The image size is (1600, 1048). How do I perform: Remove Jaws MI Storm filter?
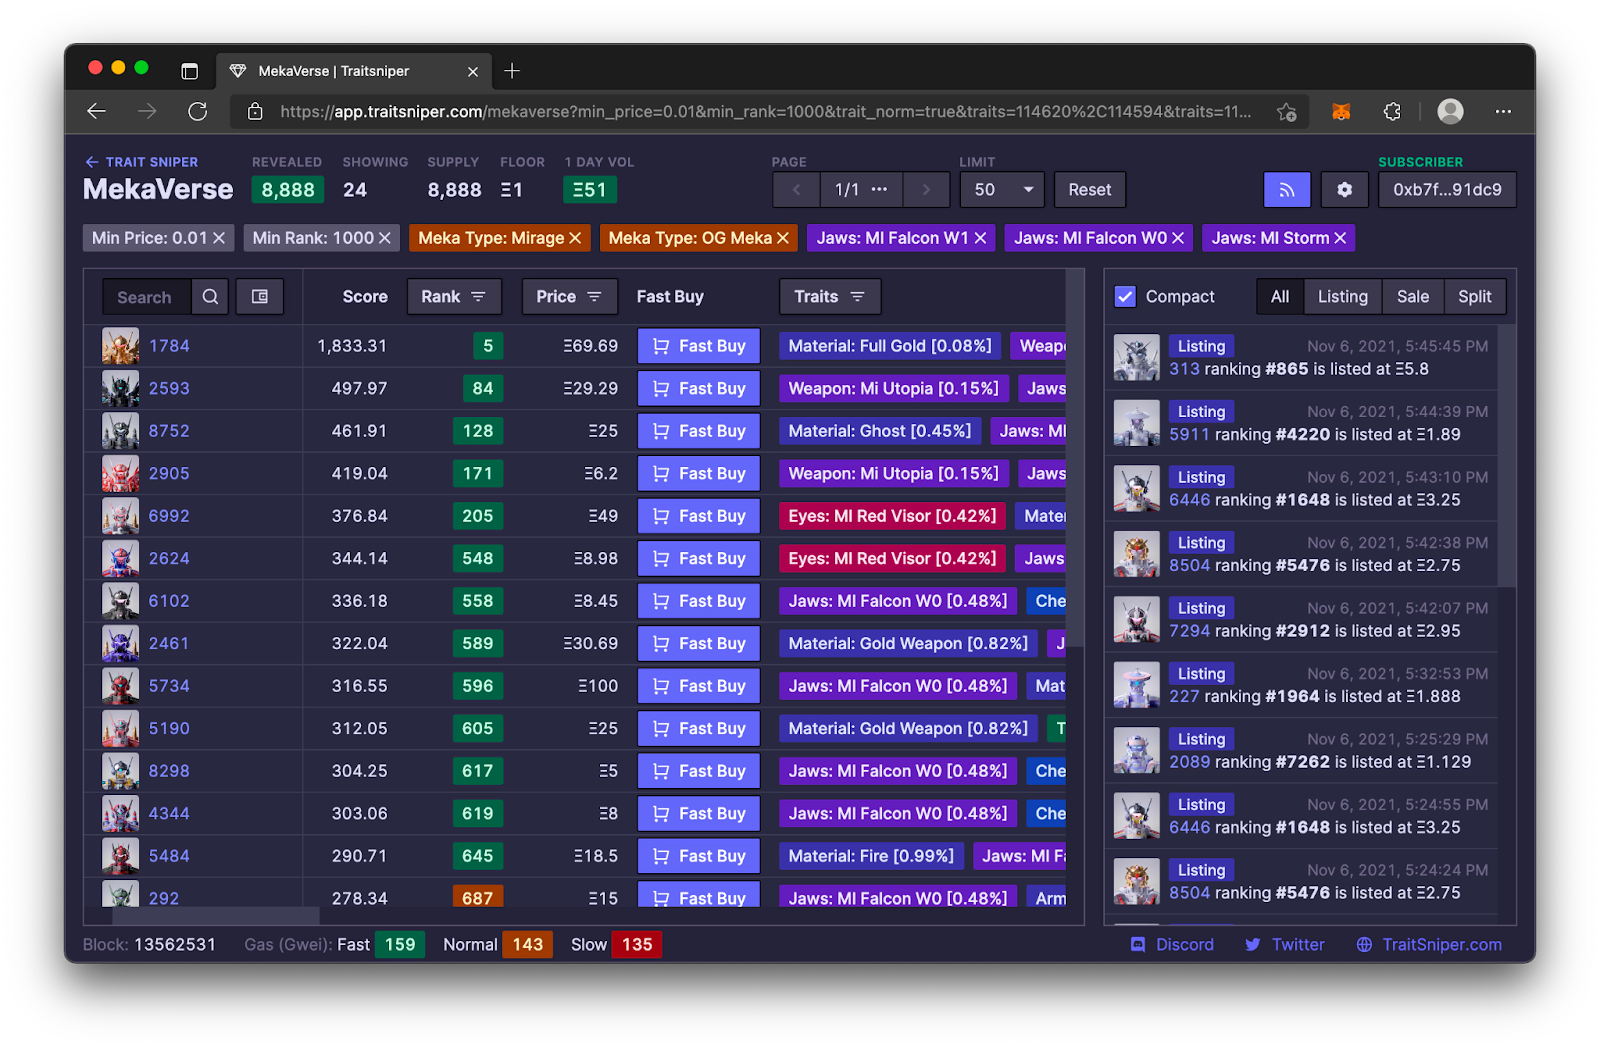point(1340,238)
